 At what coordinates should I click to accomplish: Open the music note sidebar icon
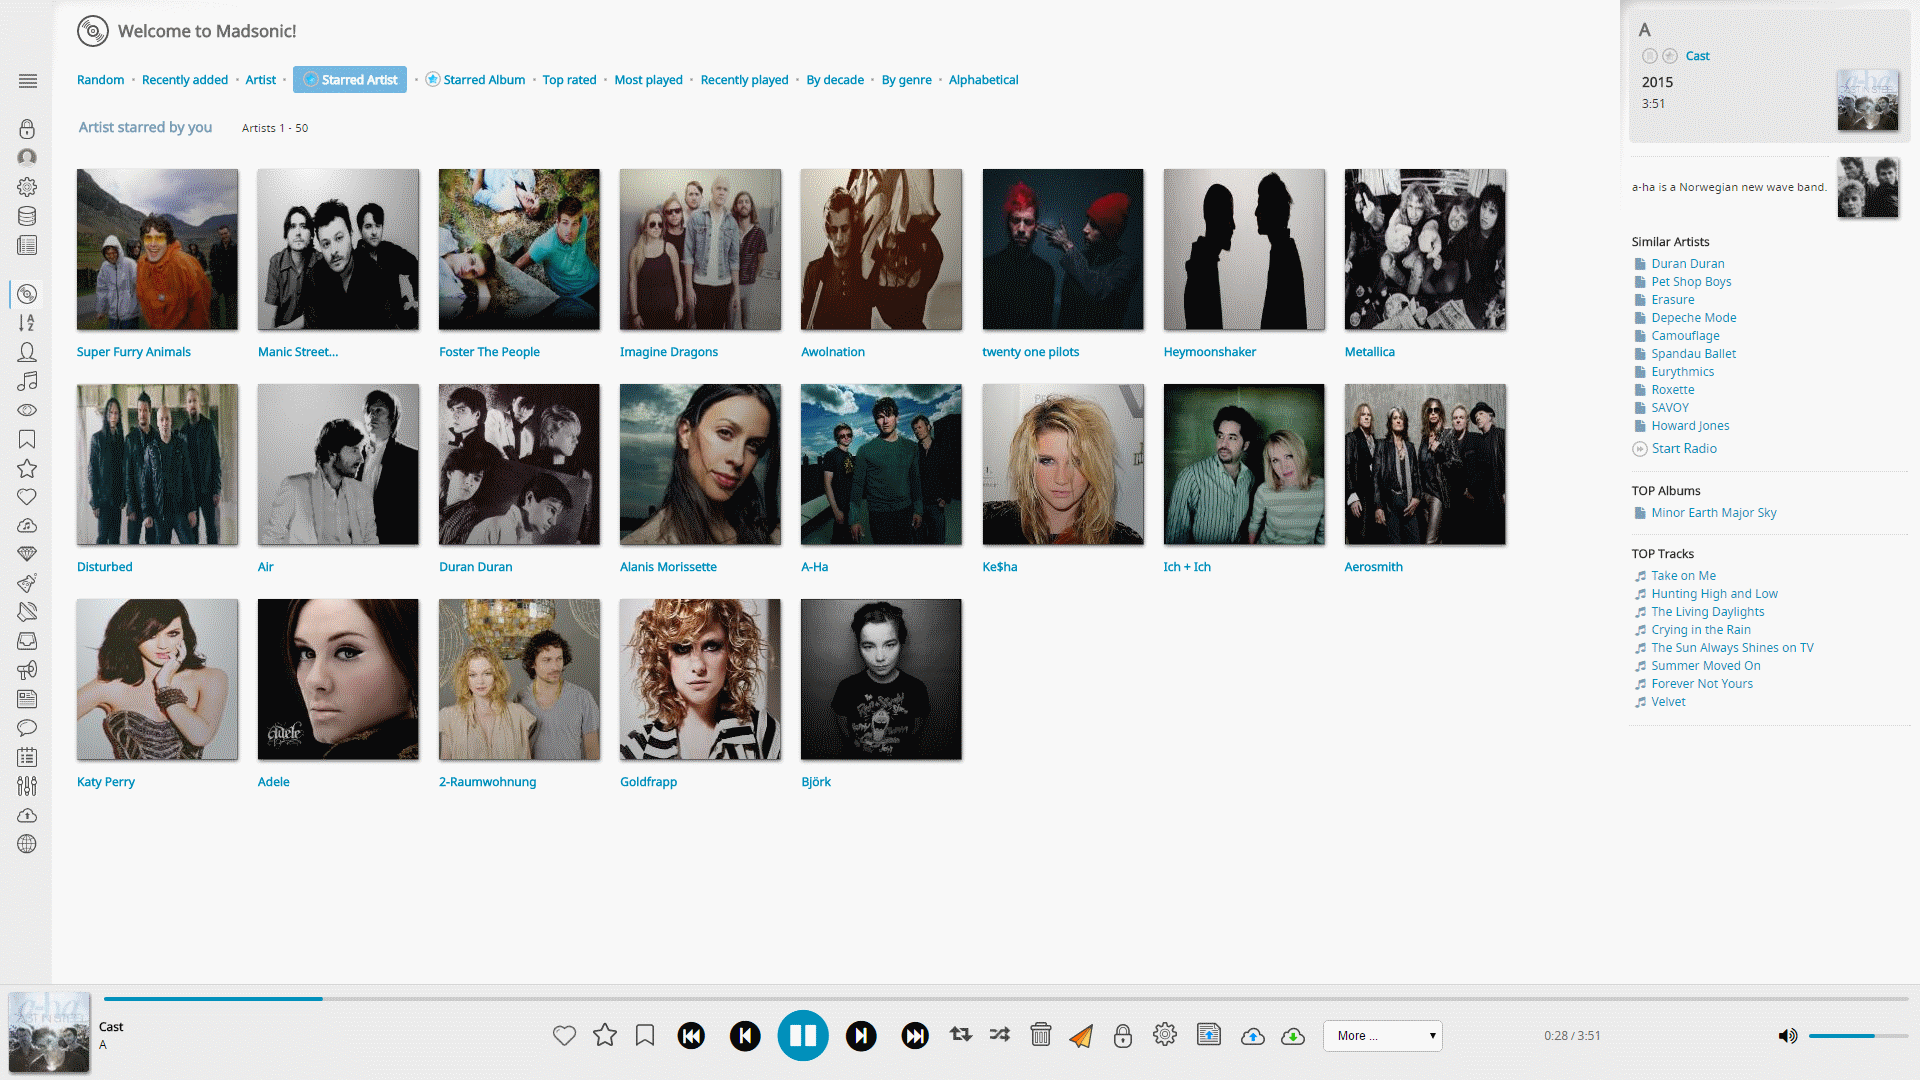click(27, 381)
